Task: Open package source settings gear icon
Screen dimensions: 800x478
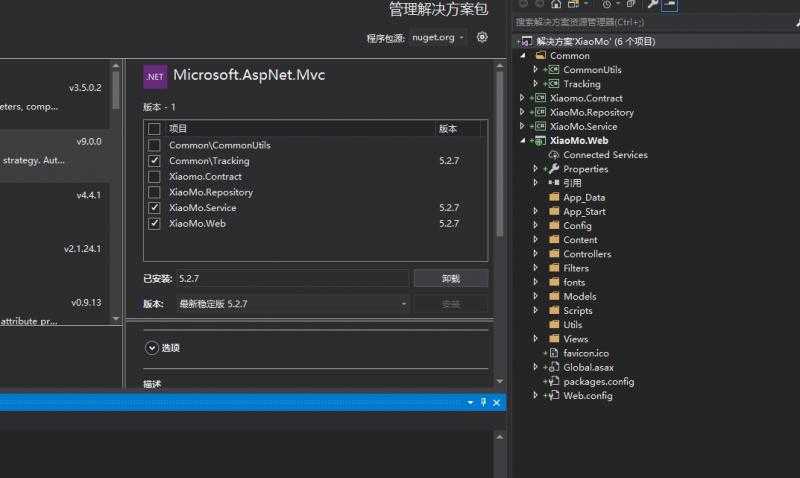Action: [482, 37]
